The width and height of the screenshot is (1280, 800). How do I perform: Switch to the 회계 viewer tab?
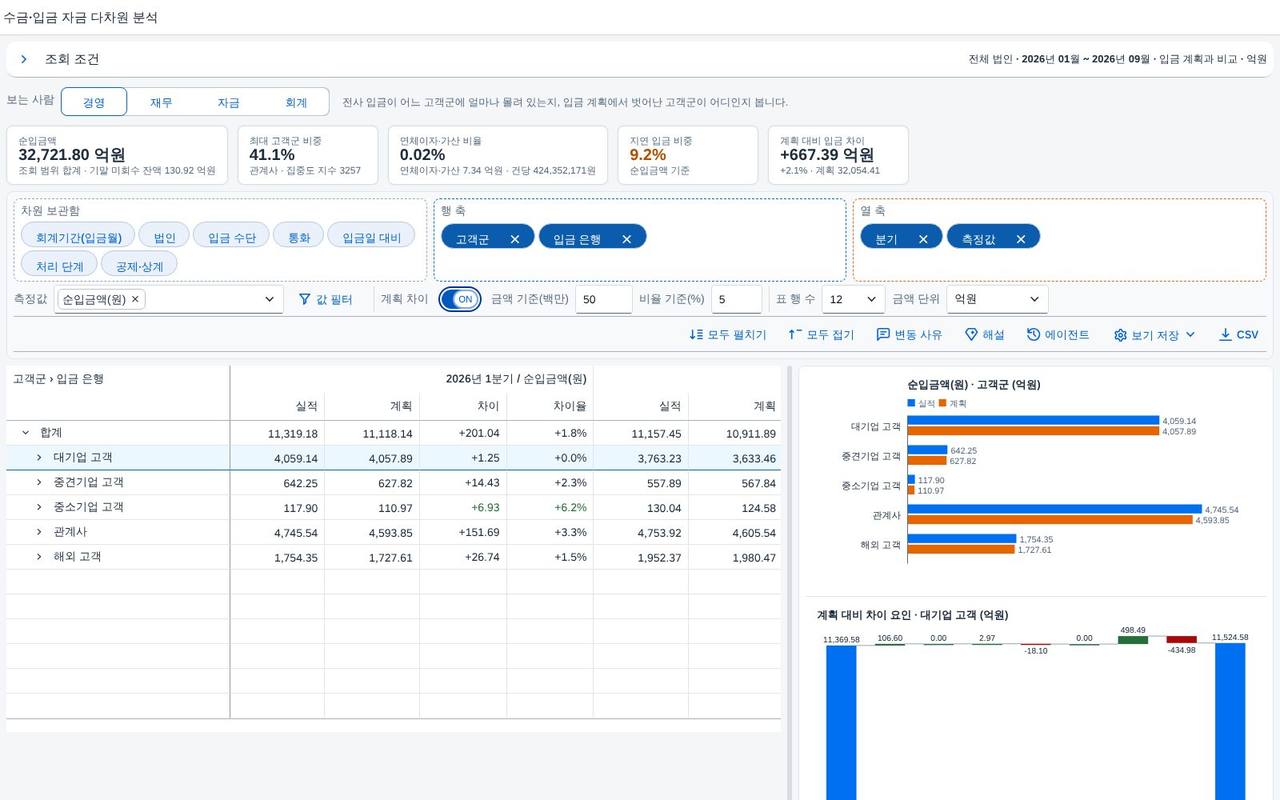point(296,102)
